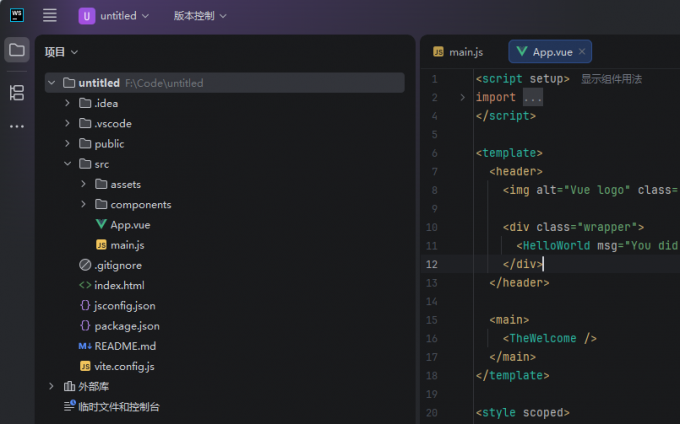Expand the assets folder
Image resolution: width=680 pixels, height=424 pixels.
83,184
